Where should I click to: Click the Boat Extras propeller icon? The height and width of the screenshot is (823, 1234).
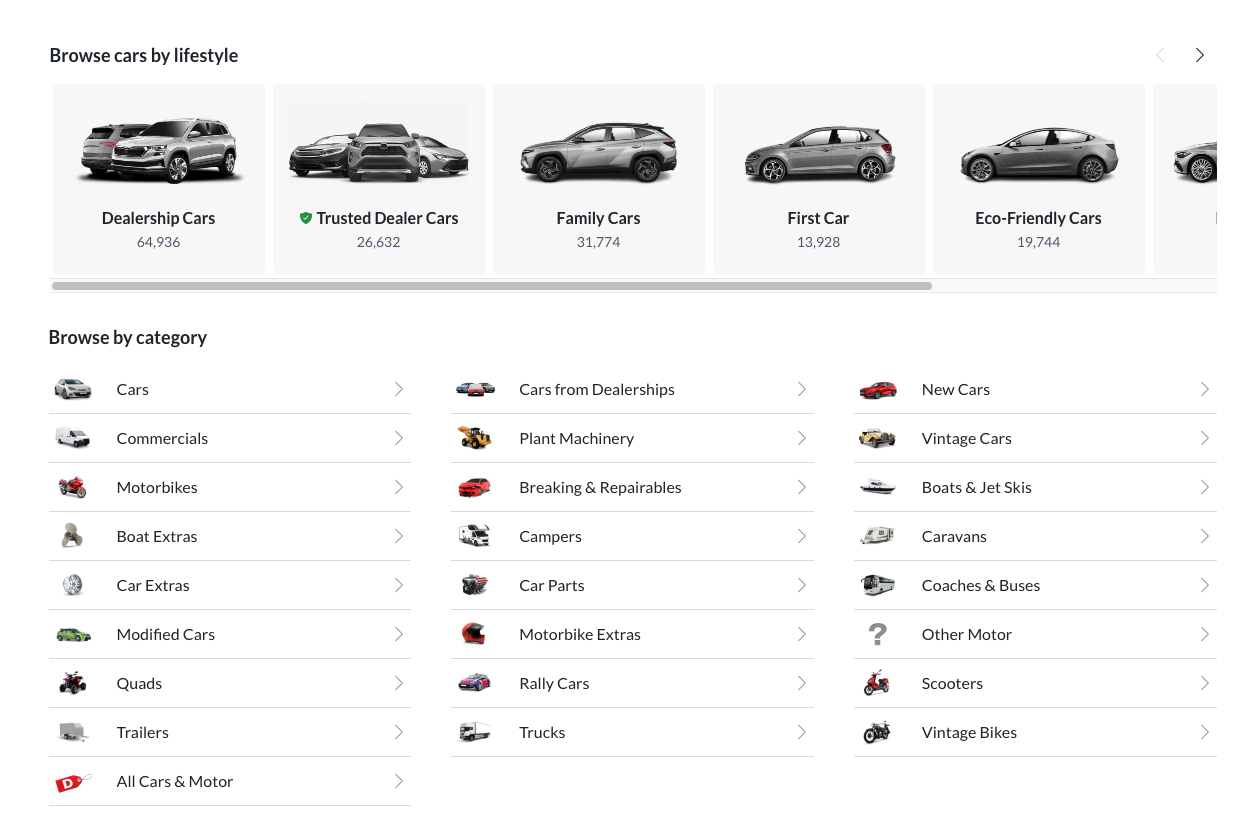coord(72,536)
